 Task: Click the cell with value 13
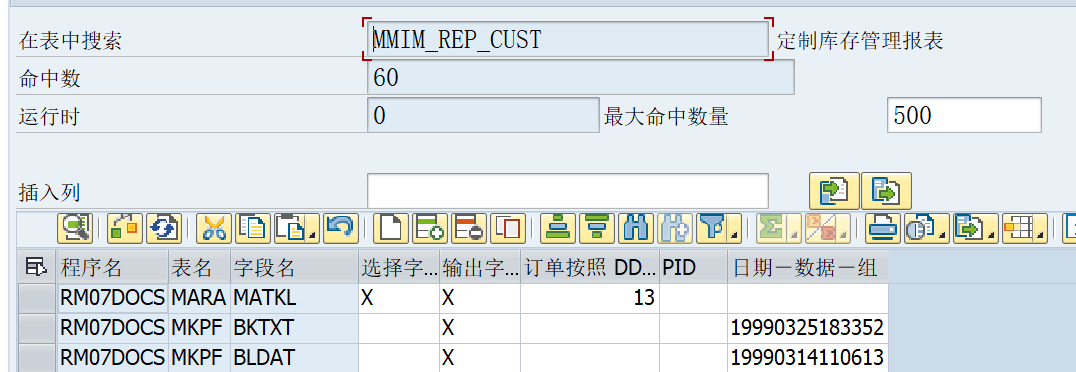coord(589,298)
